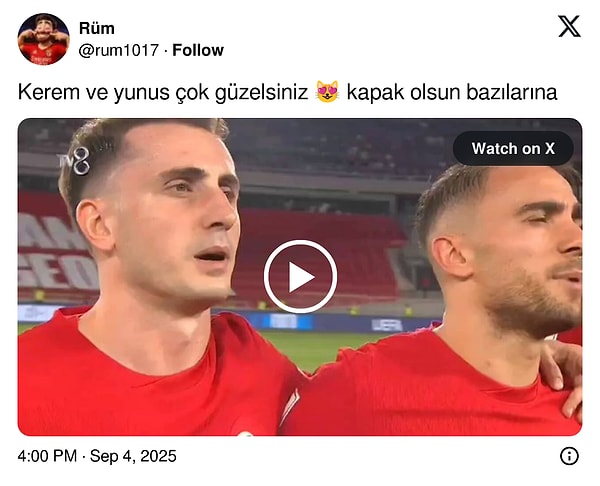
Task: Click the phrase kapak olsun bazılarına
Action: (452, 92)
